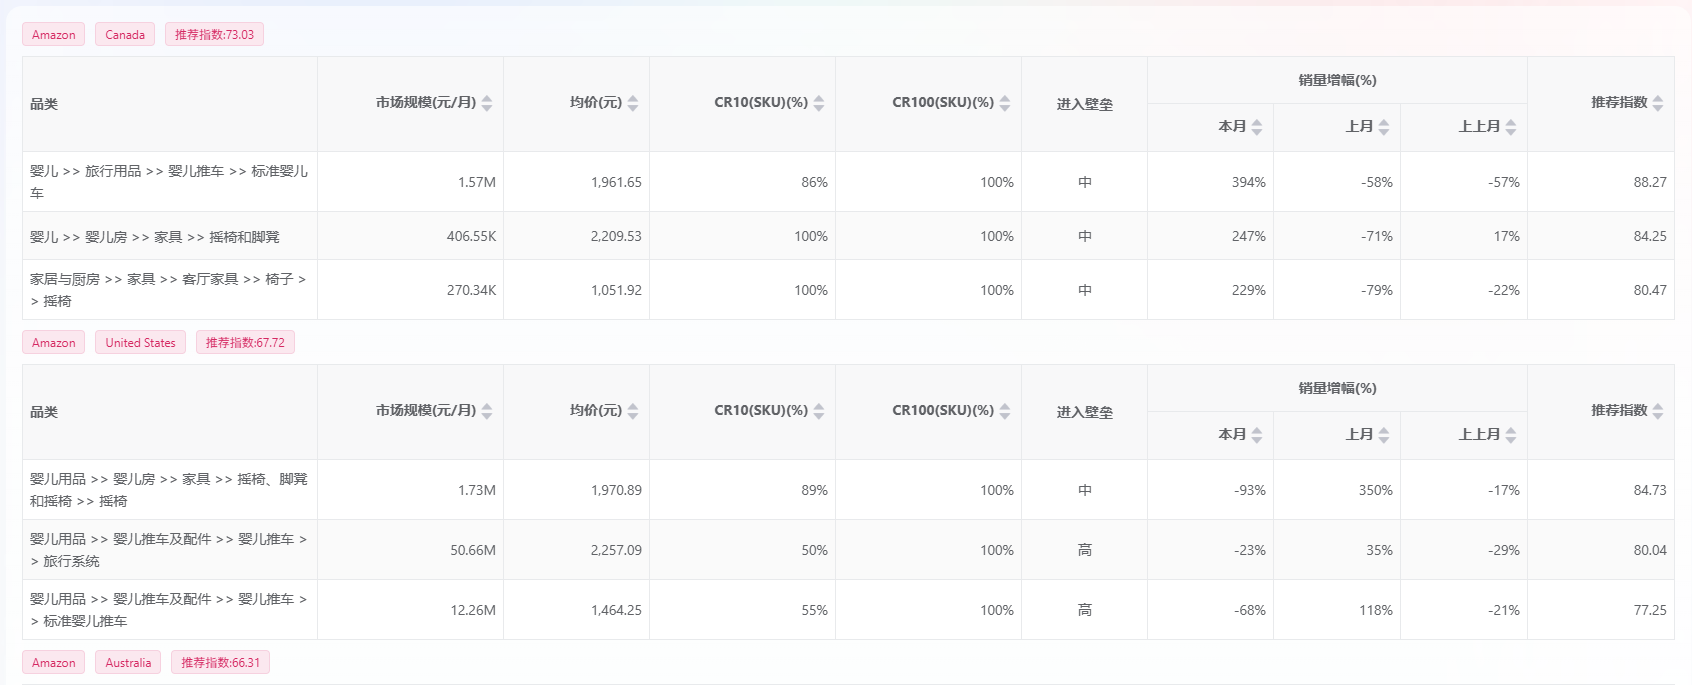Sort Canada table by 本月 sales growth
Image resolution: width=1692 pixels, height=685 pixels.
point(1257,127)
